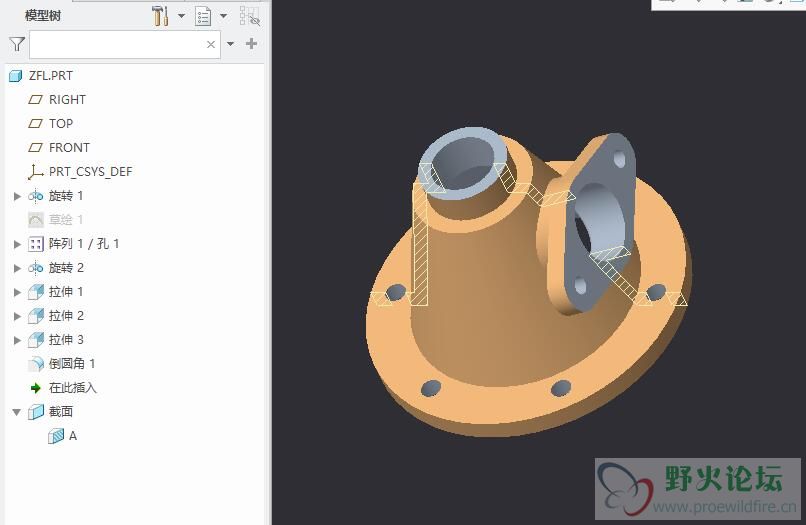The width and height of the screenshot is (806, 525).
Task: Select the FRONT datum plane
Action: click(69, 148)
